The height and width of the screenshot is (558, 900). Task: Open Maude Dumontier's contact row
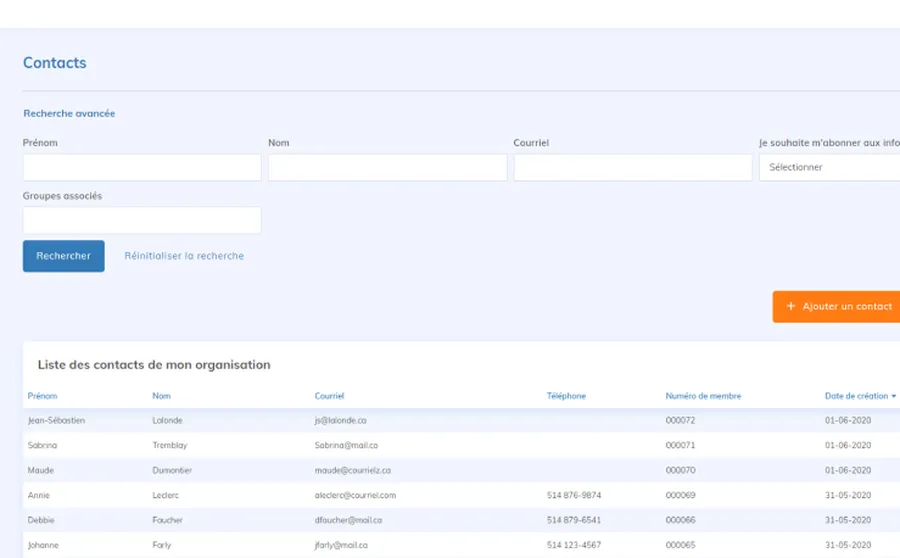tap(450, 470)
